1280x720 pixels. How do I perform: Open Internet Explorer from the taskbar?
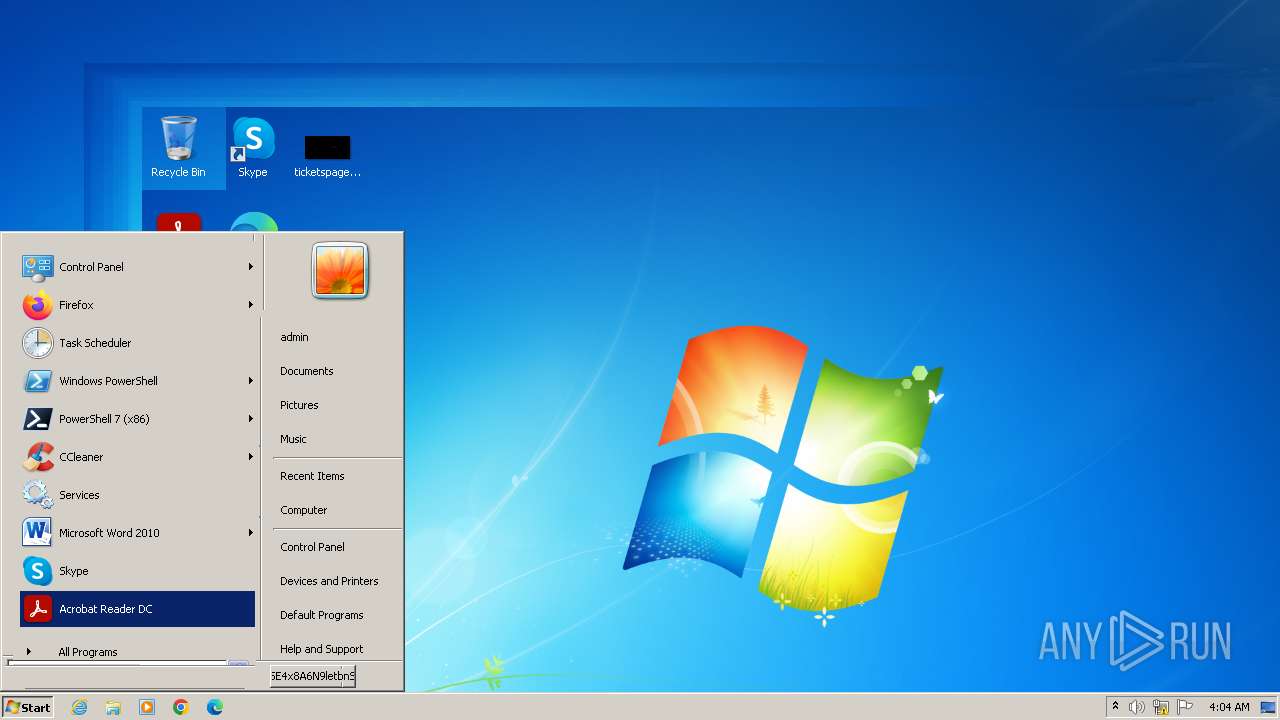tap(79, 707)
